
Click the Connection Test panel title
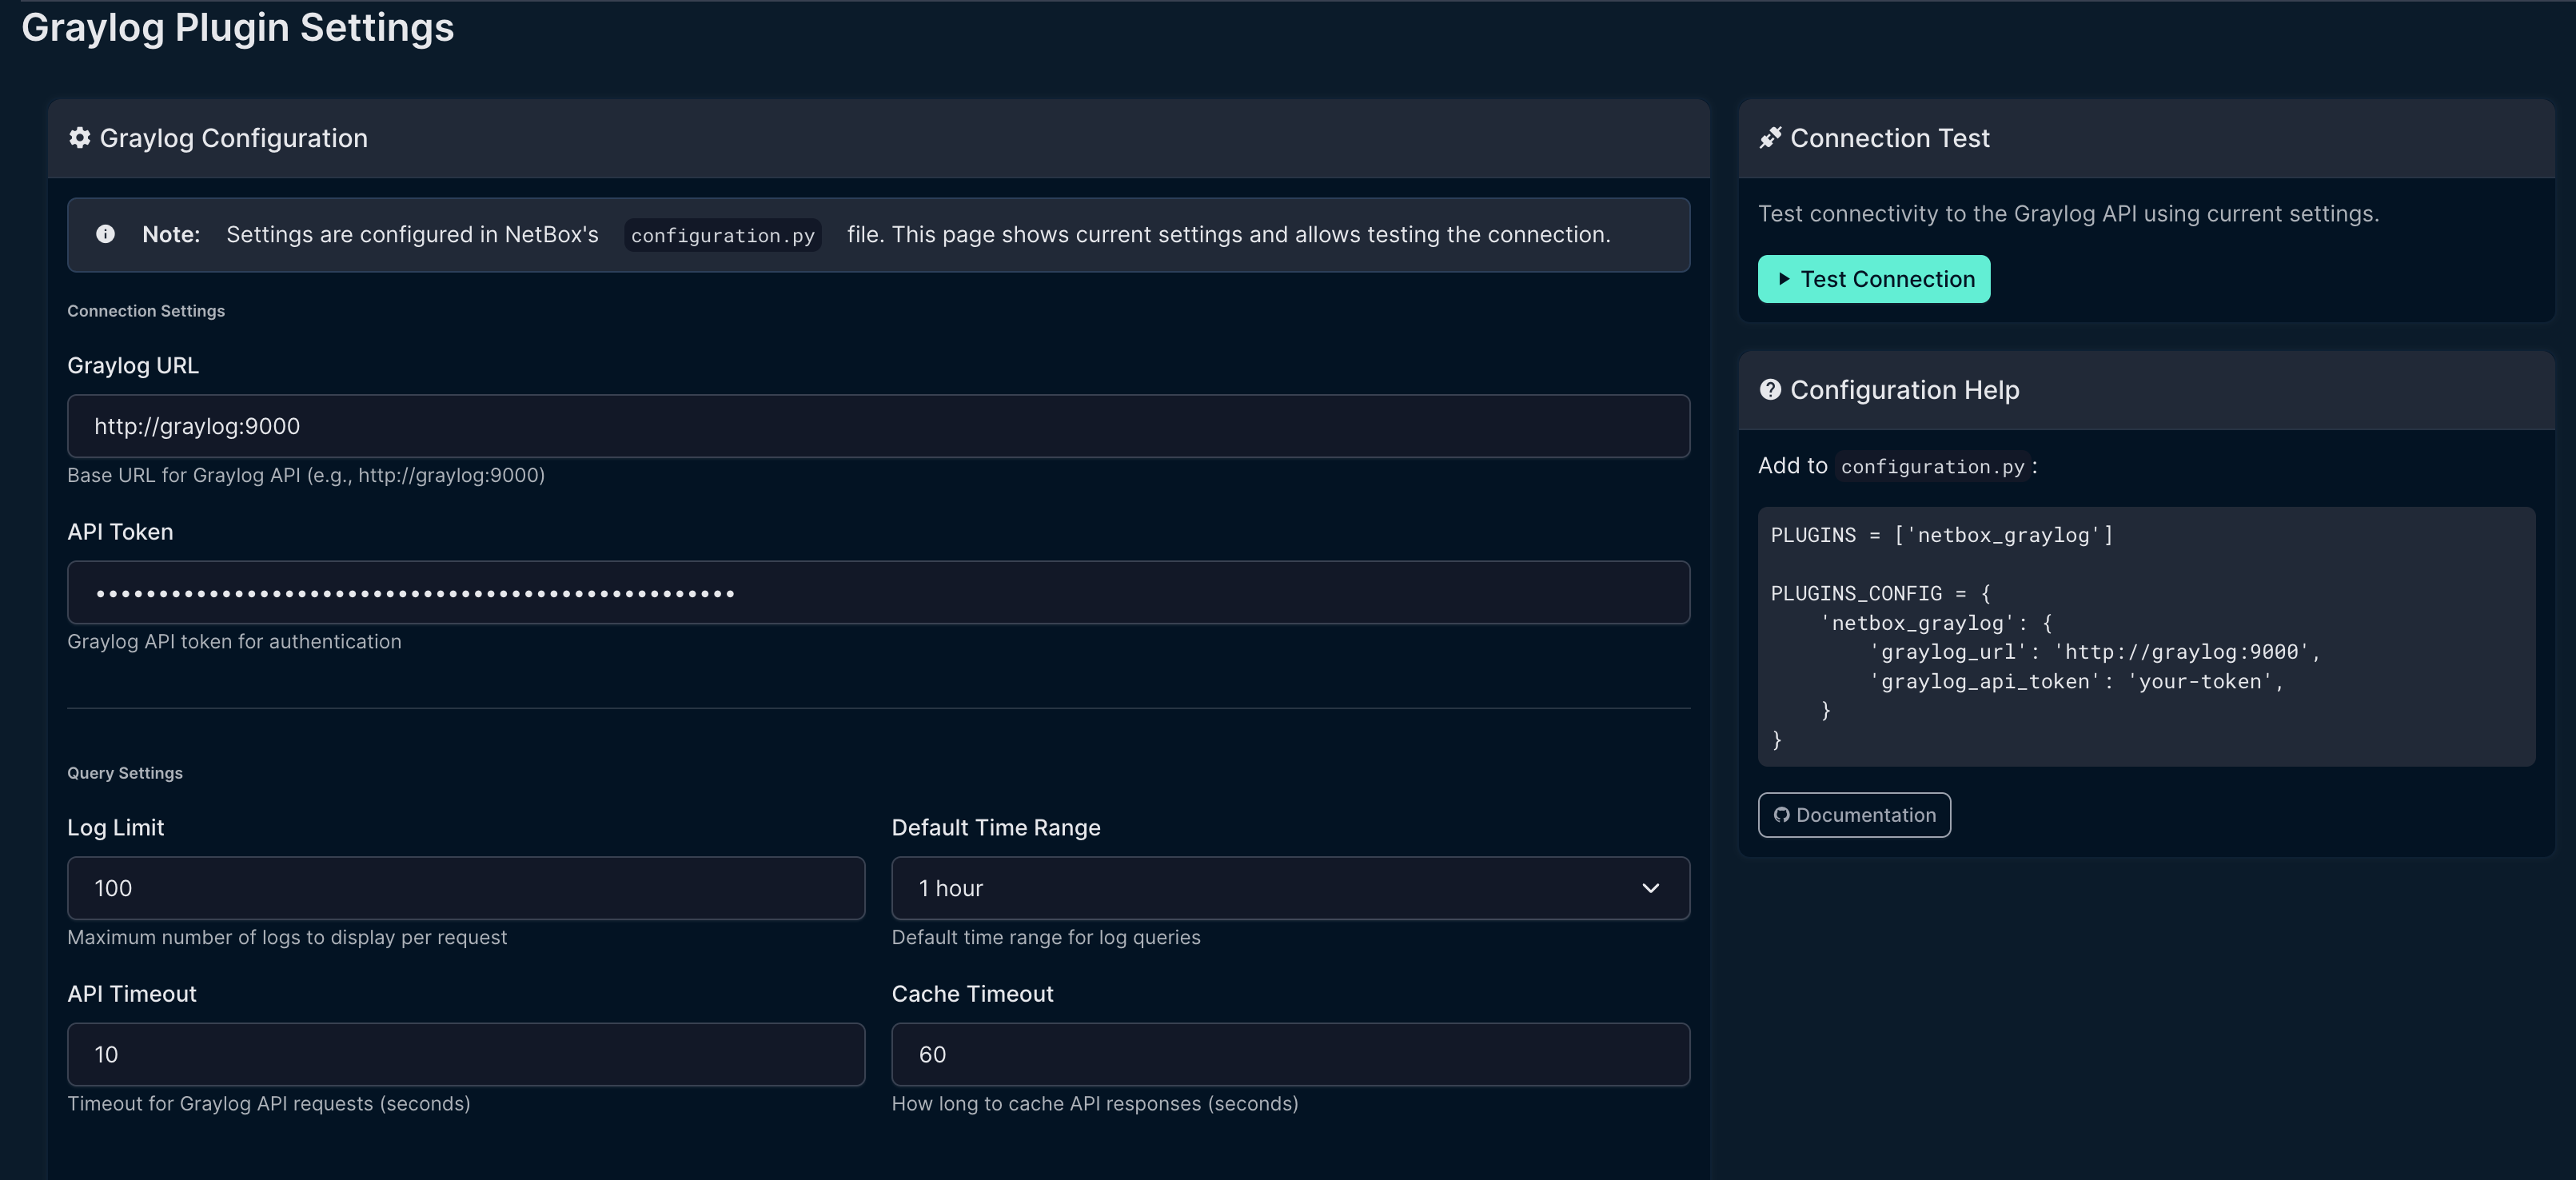pyautogui.click(x=1890, y=138)
